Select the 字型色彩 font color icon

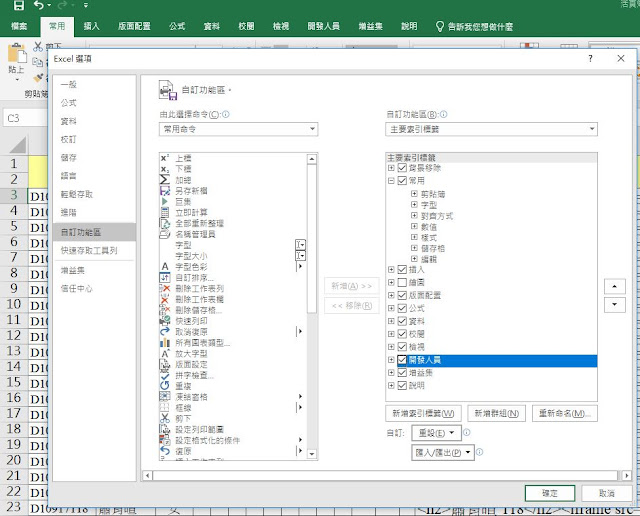[x=164, y=267]
